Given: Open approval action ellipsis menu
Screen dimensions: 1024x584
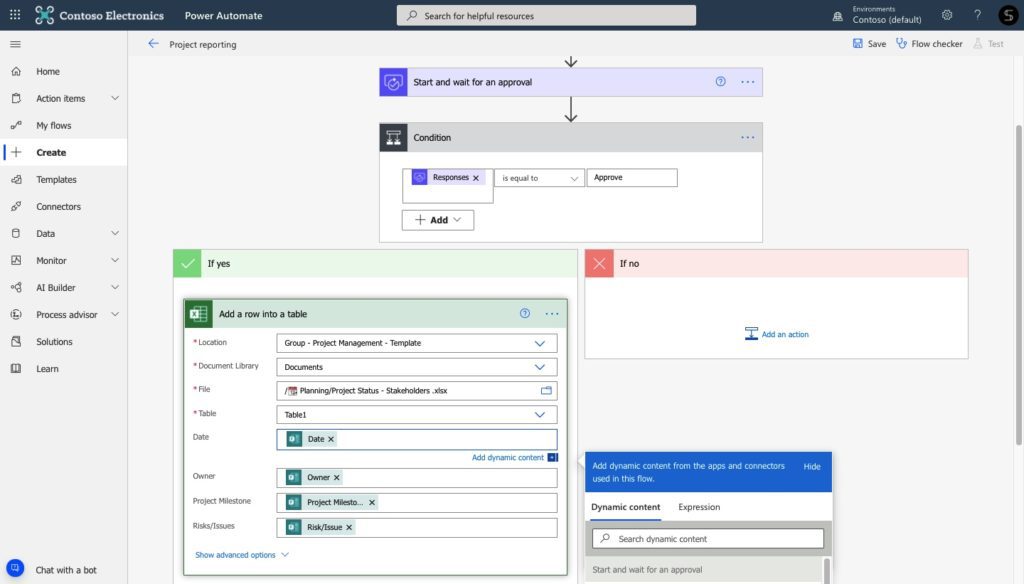Looking at the screenshot, I should click(748, 82).
